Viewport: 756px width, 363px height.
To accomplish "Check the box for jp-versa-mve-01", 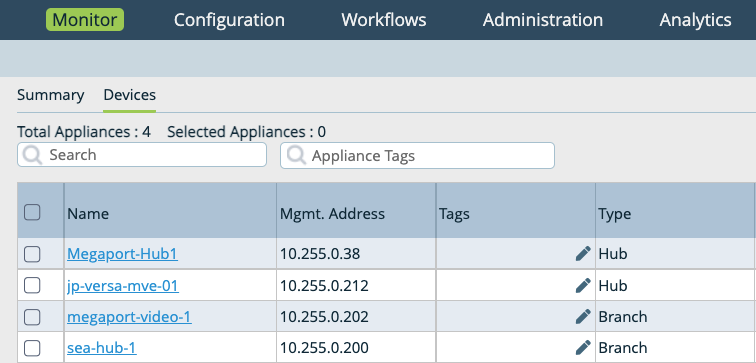I will pos(32,286).
